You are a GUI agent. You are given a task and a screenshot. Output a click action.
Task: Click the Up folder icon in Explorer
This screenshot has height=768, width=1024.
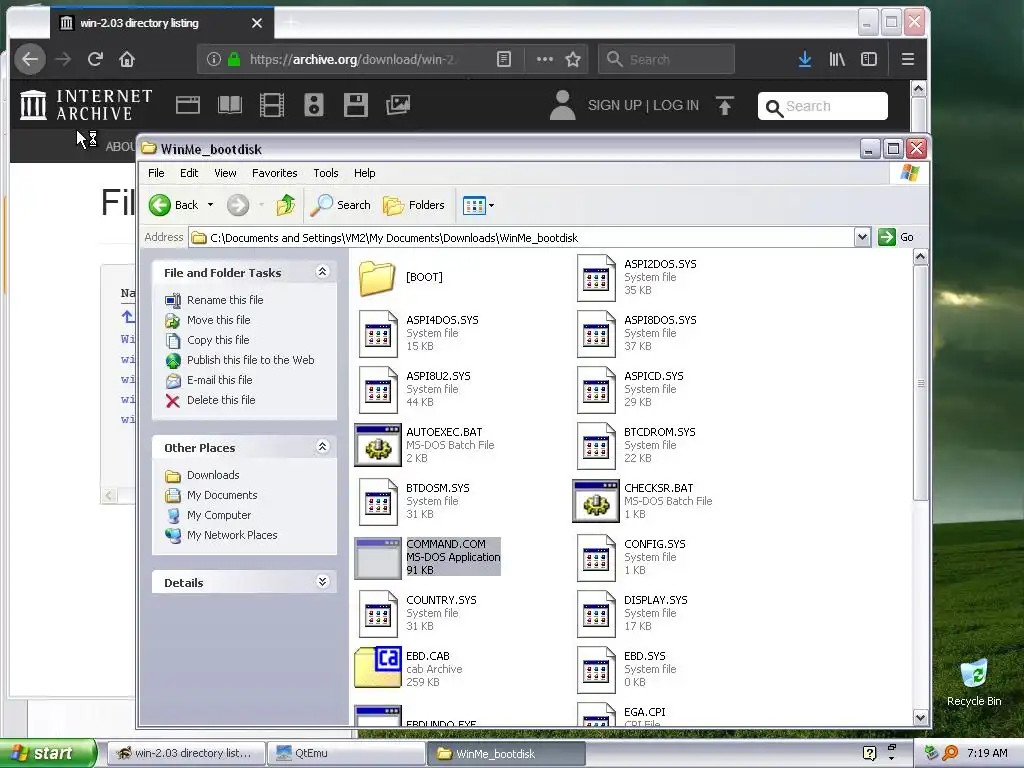click(285, 205)
